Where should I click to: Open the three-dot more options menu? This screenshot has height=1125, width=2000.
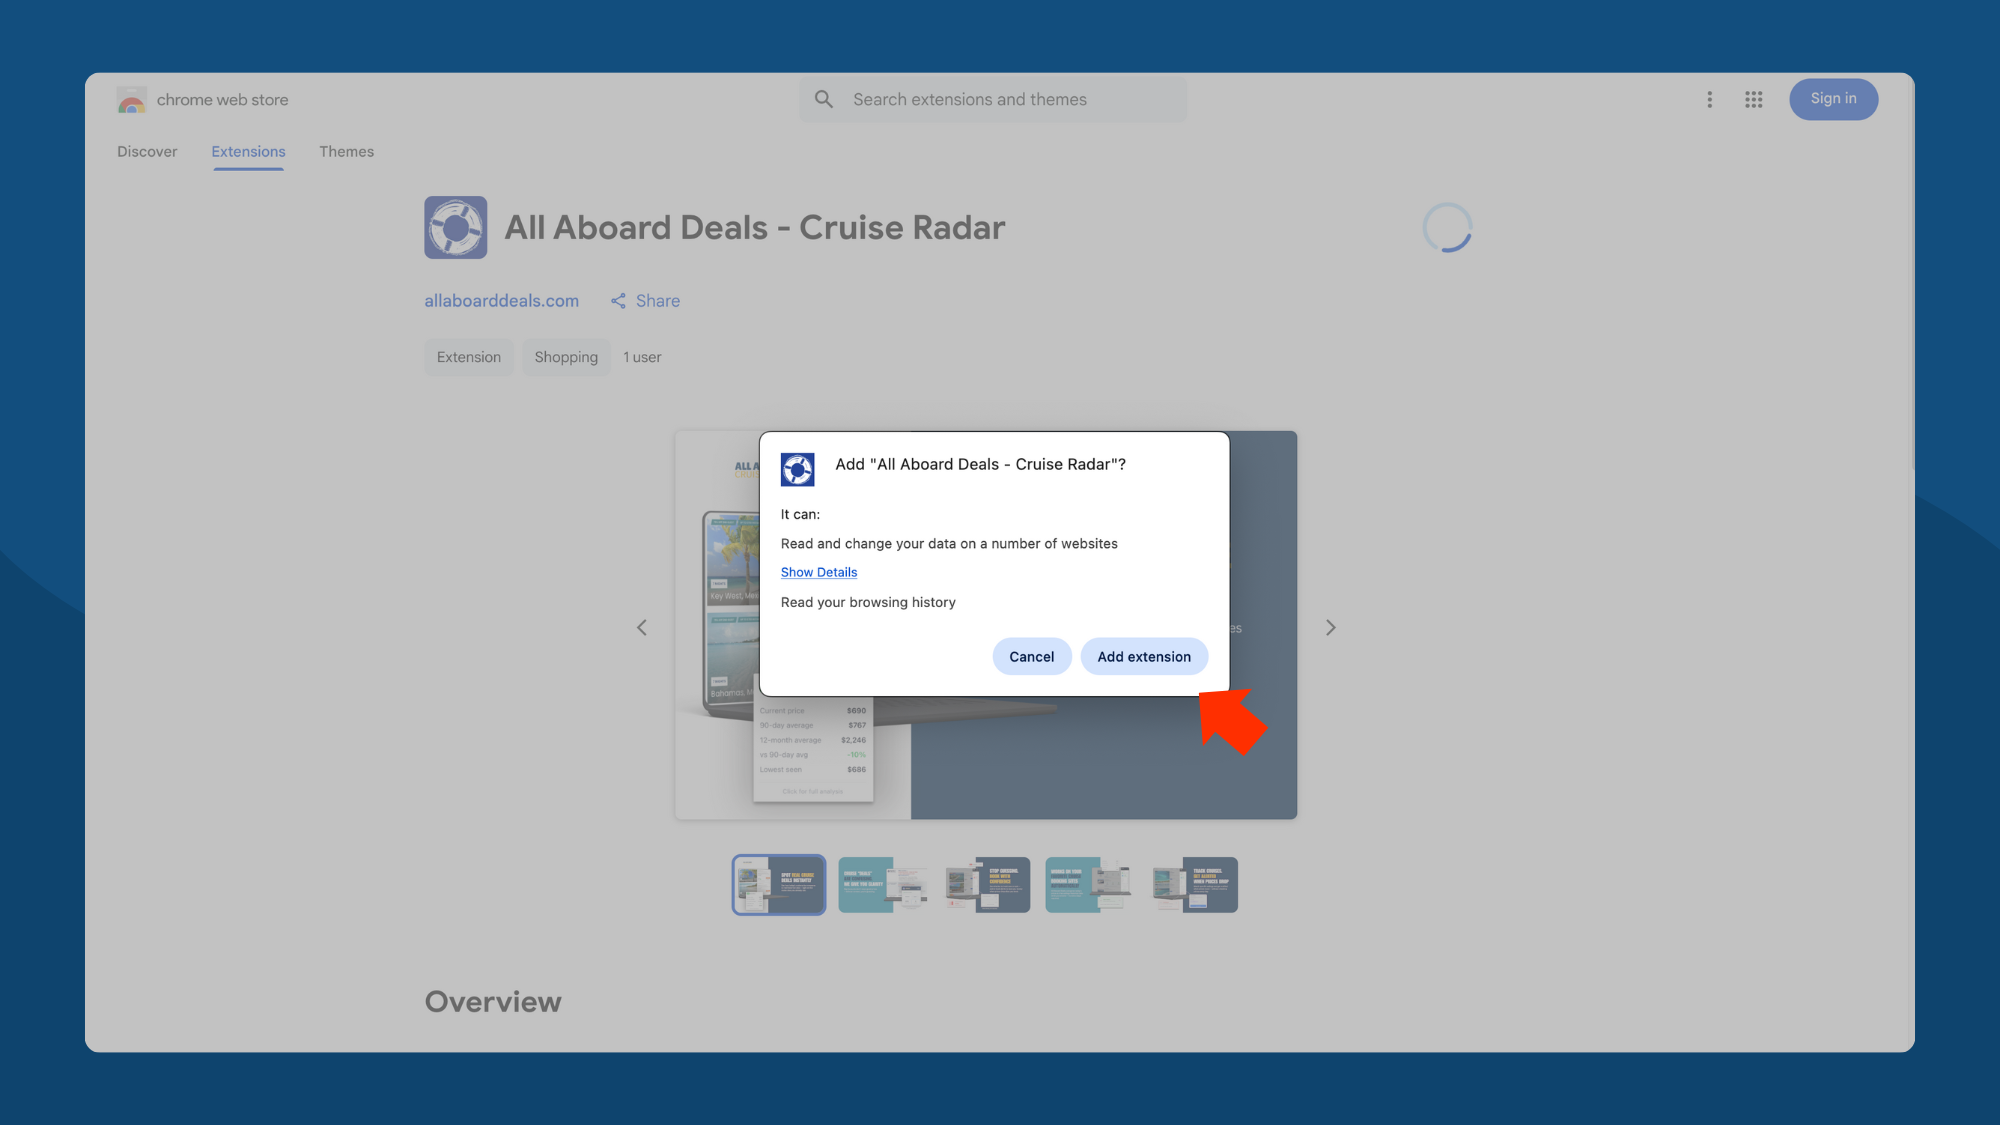click(1710, 100)
